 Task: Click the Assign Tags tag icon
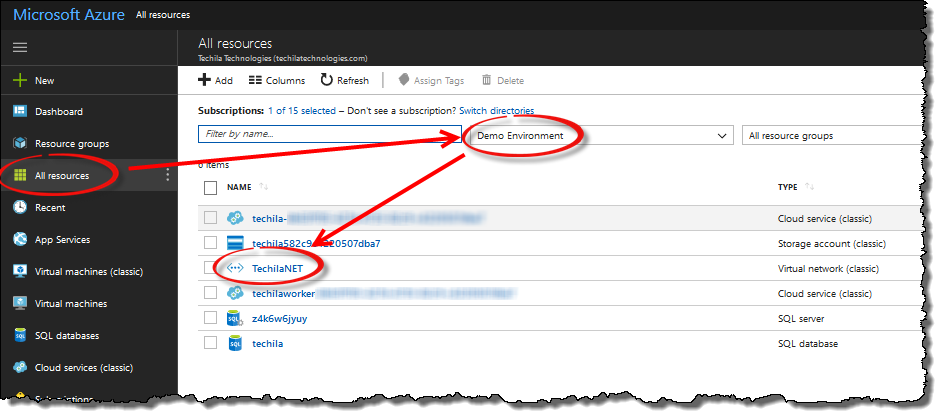tap(404, 80)
